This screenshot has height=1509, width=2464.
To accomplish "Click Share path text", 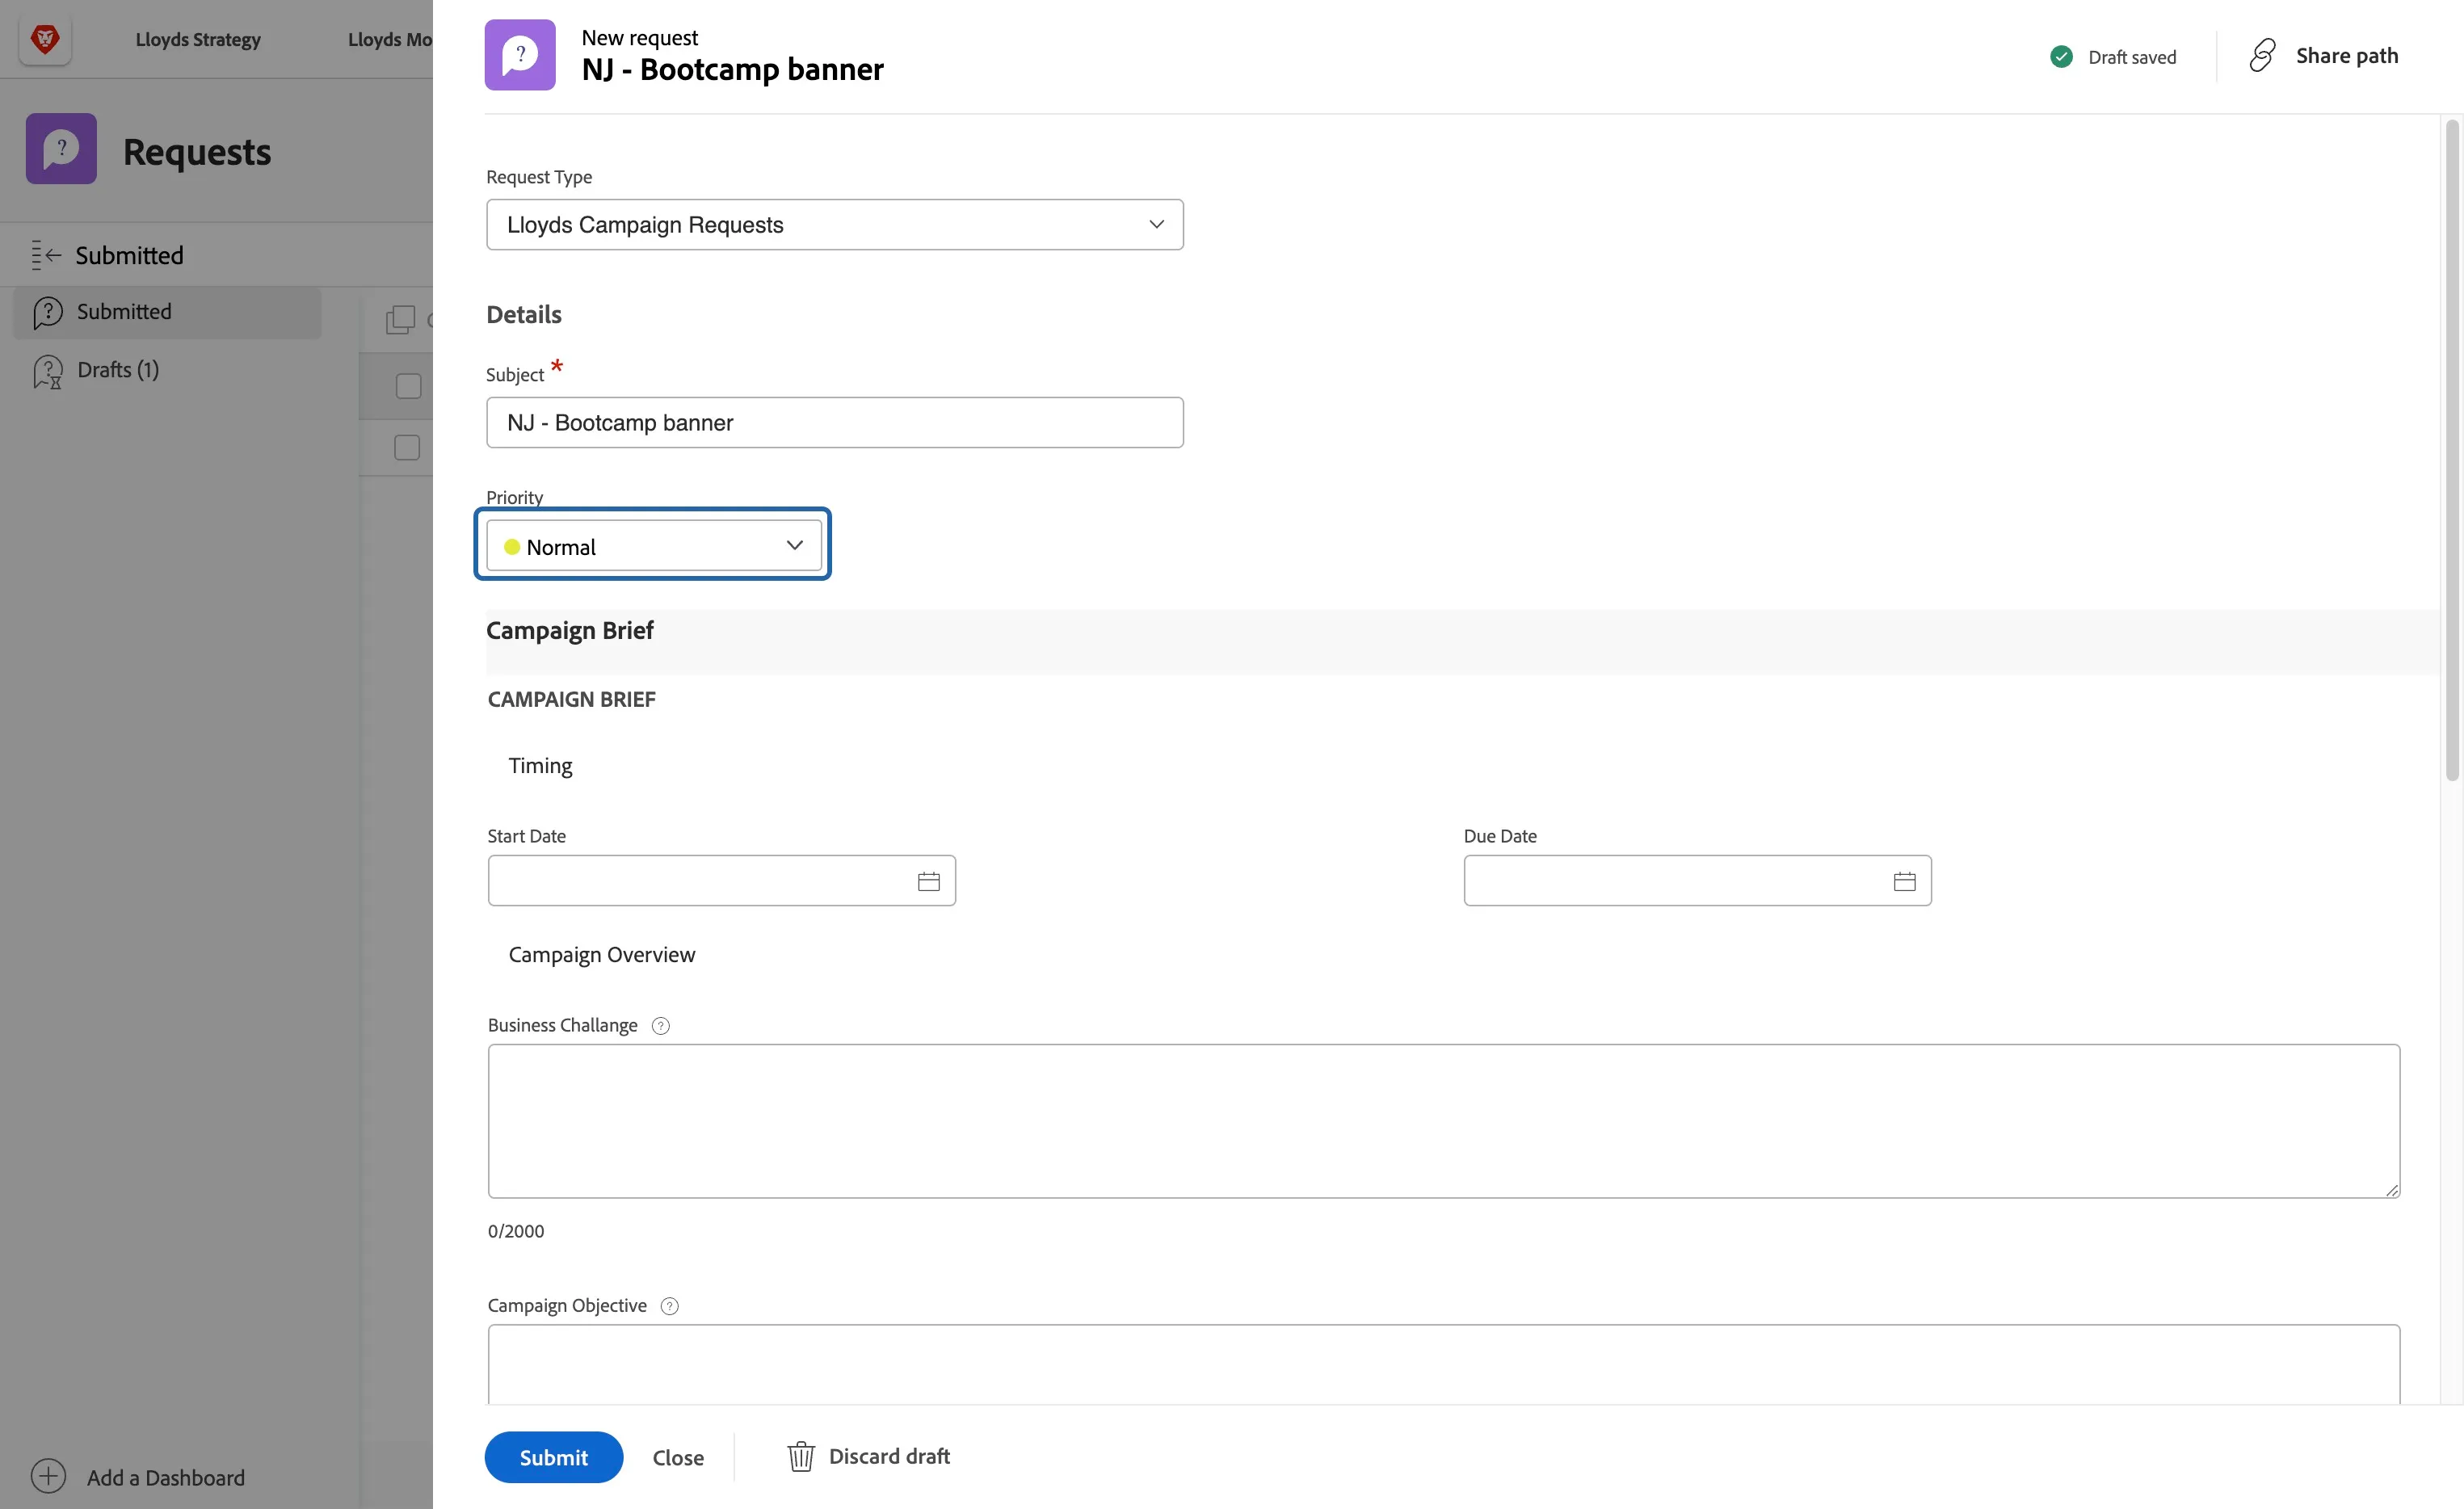I will click(2347, 55).
